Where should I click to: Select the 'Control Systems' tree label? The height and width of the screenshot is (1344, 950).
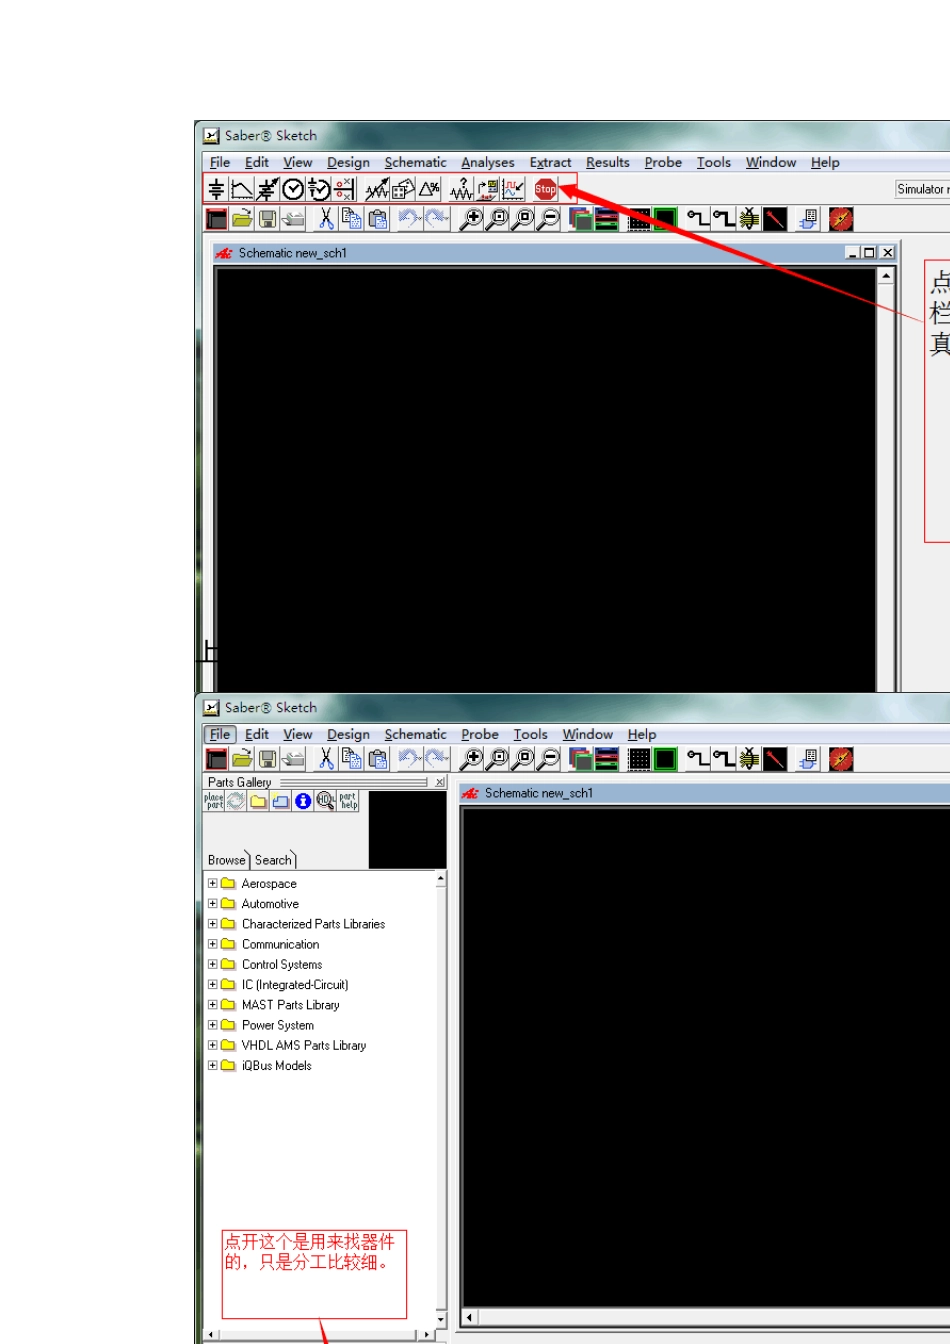coord(282,964)
